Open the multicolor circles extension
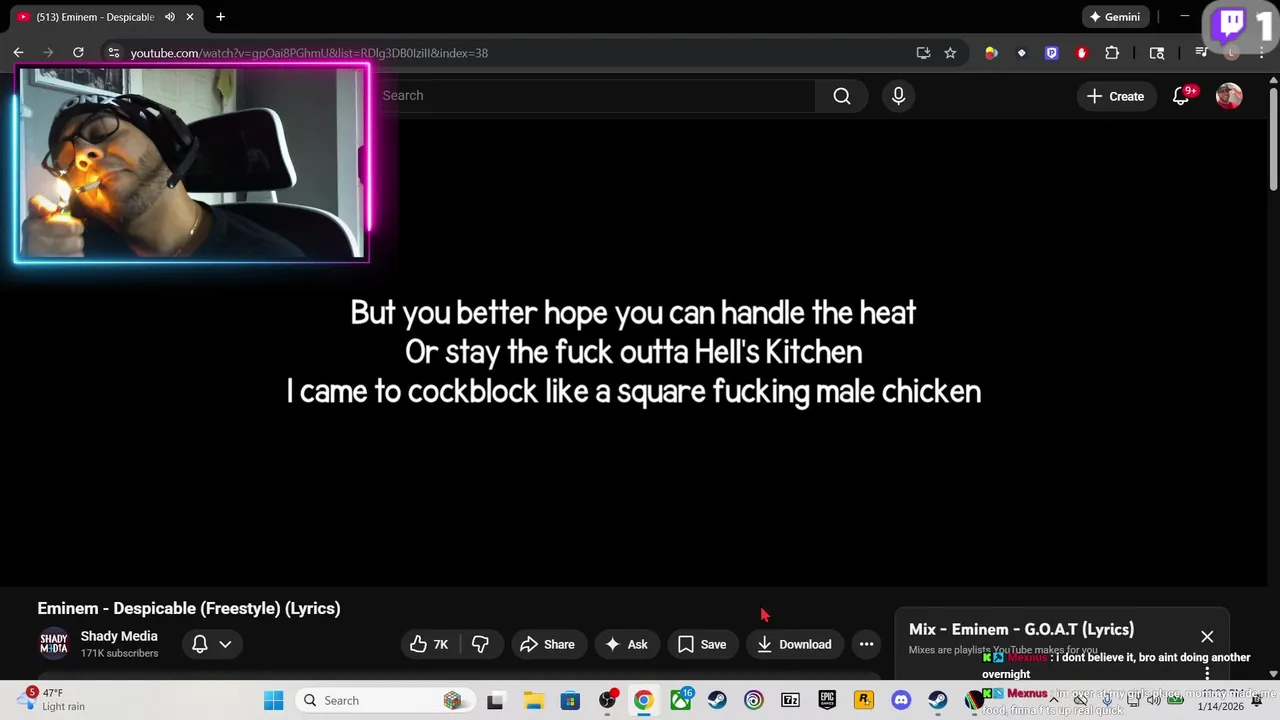 (991, 53)
